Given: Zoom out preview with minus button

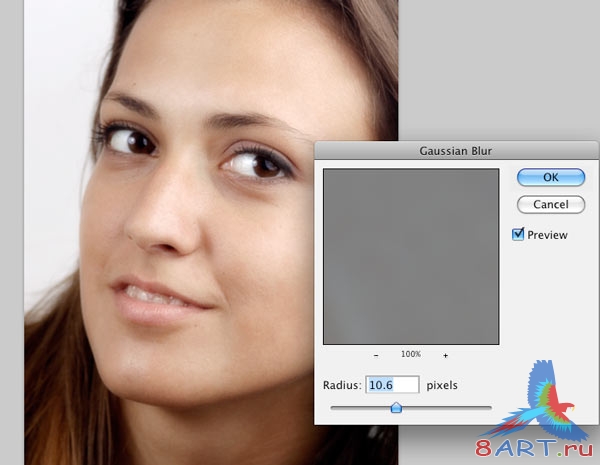Looking at the screenshot, I should [x=376, y=355].
